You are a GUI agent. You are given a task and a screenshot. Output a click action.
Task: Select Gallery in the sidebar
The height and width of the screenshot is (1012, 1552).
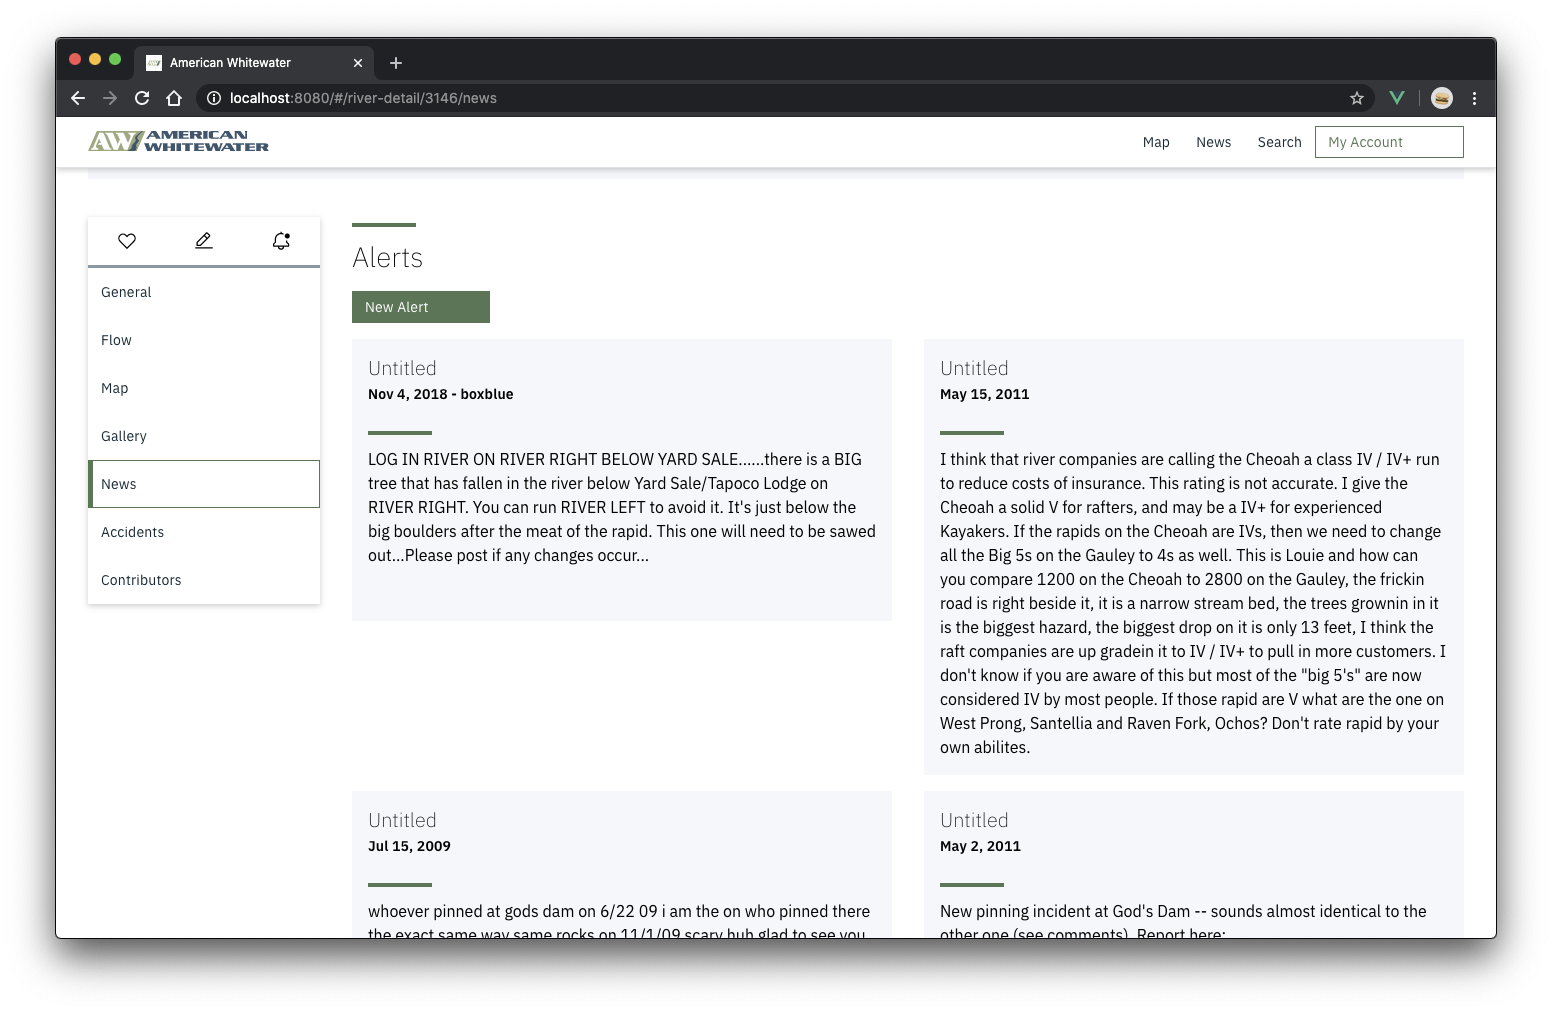124,436
